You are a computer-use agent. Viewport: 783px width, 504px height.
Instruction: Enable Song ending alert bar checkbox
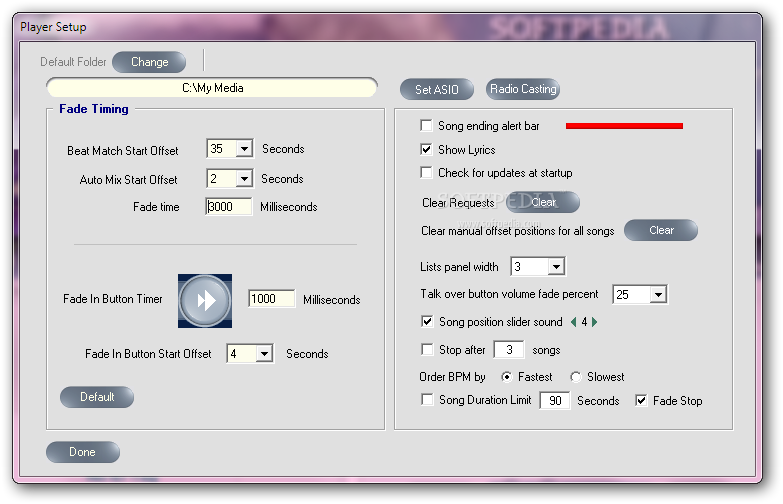coord(426,125)
